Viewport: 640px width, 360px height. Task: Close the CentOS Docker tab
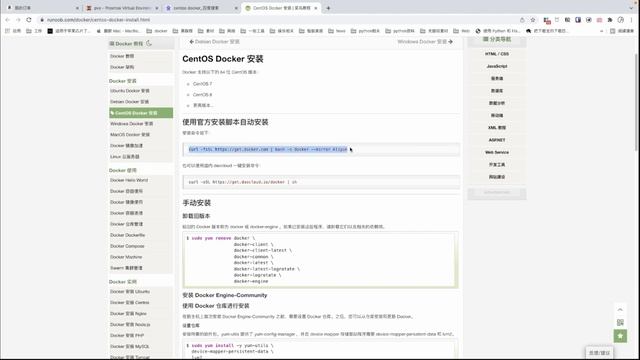(x=316, y=8)
